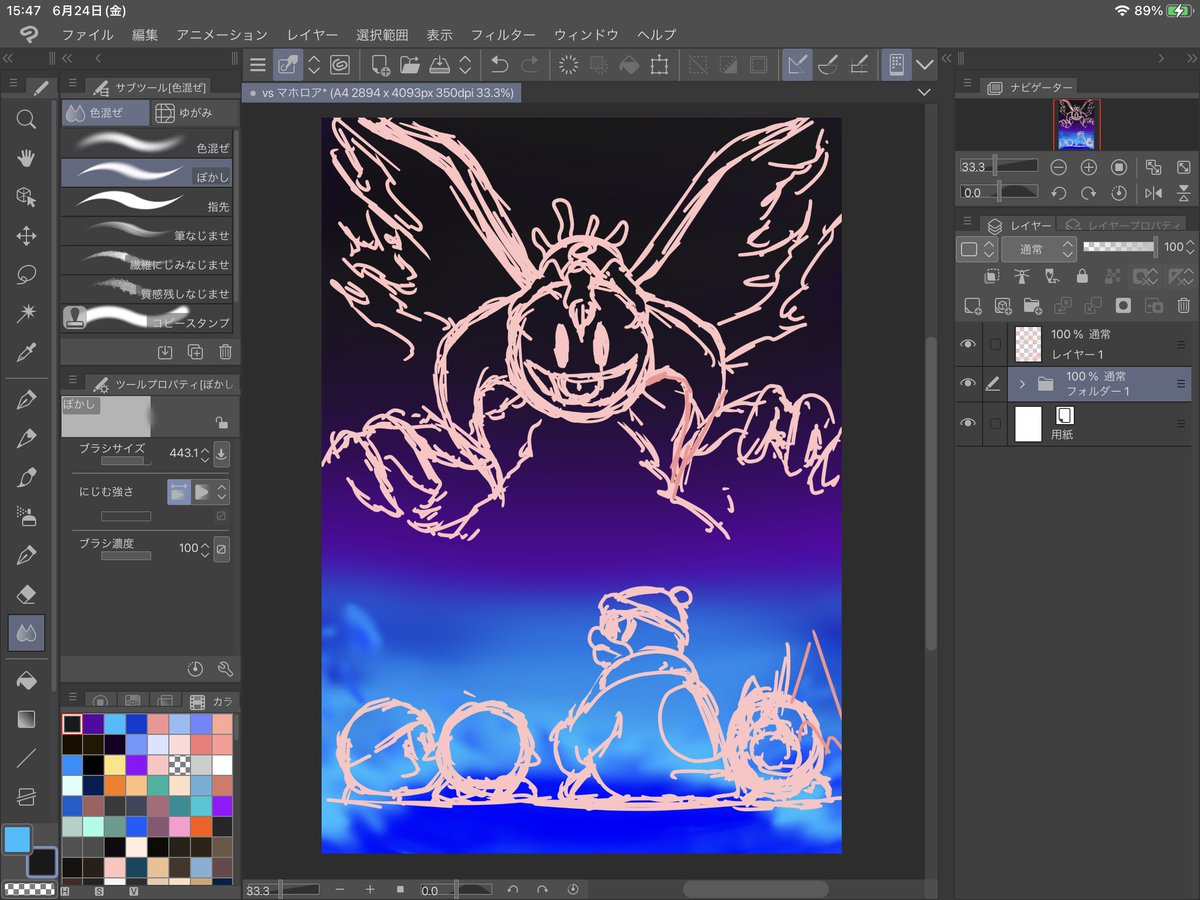This screenshot has height=900, width=1200.
Task: Click the layer opacity slider beside 100
Action: coord(1121,247)
